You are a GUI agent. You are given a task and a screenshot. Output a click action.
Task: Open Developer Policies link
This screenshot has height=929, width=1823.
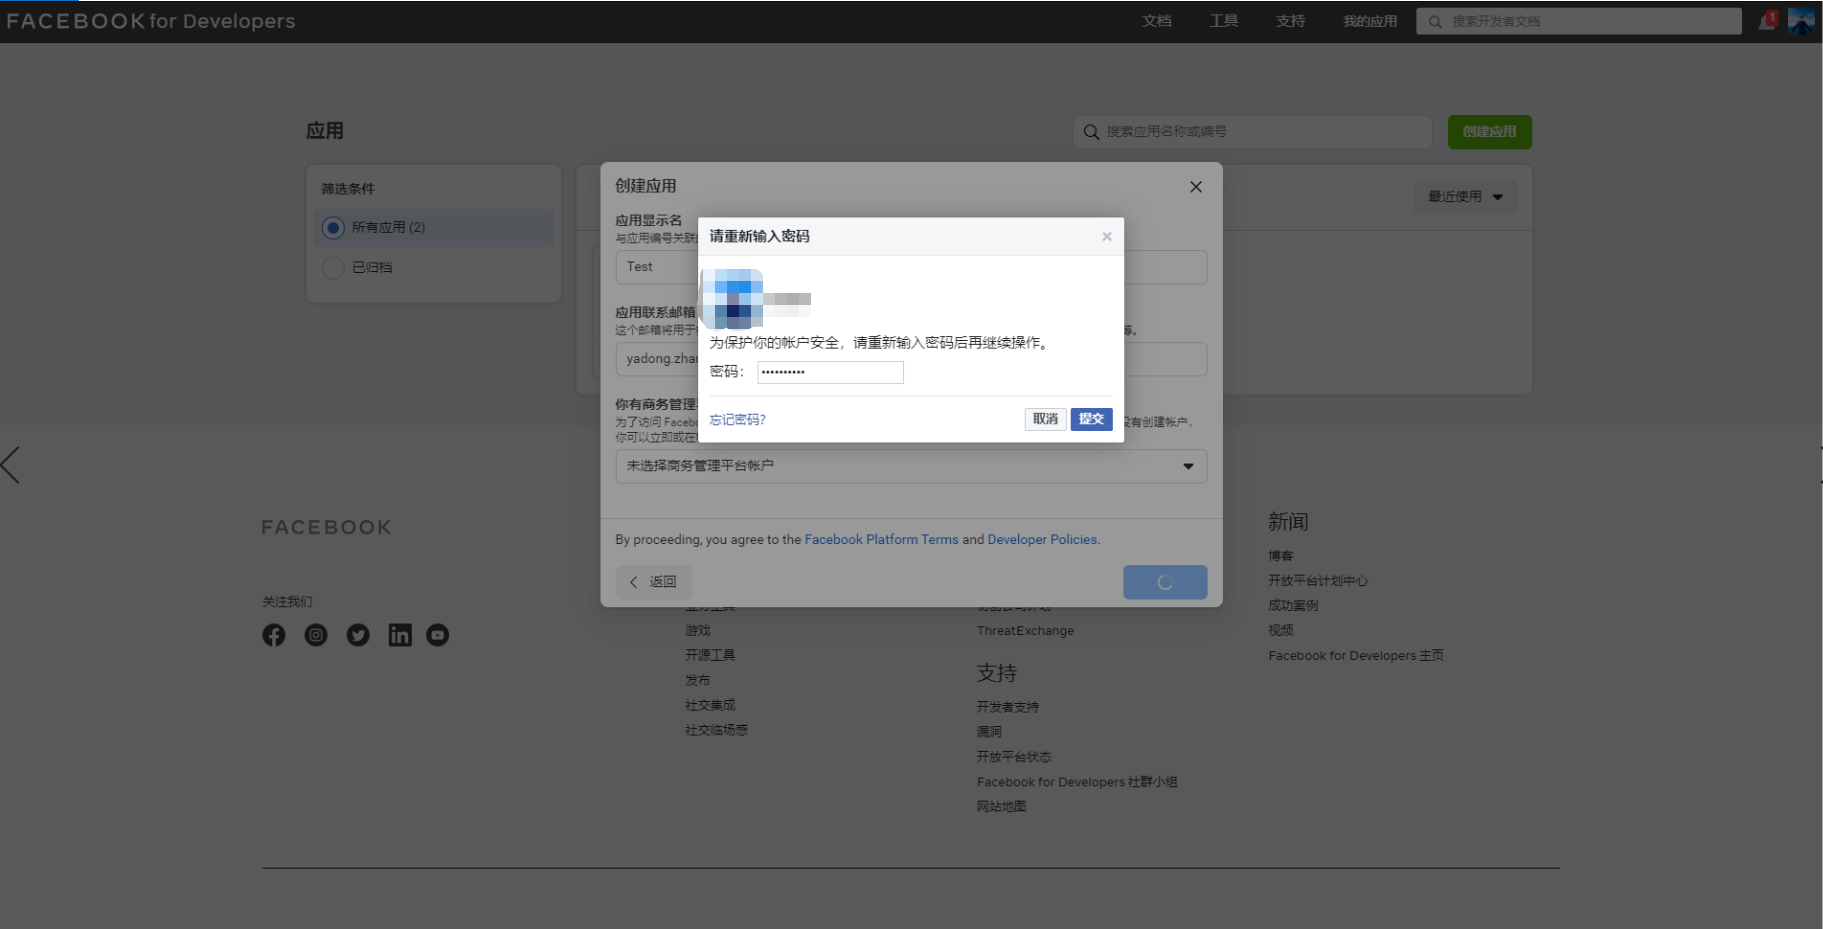[1042, 539]
